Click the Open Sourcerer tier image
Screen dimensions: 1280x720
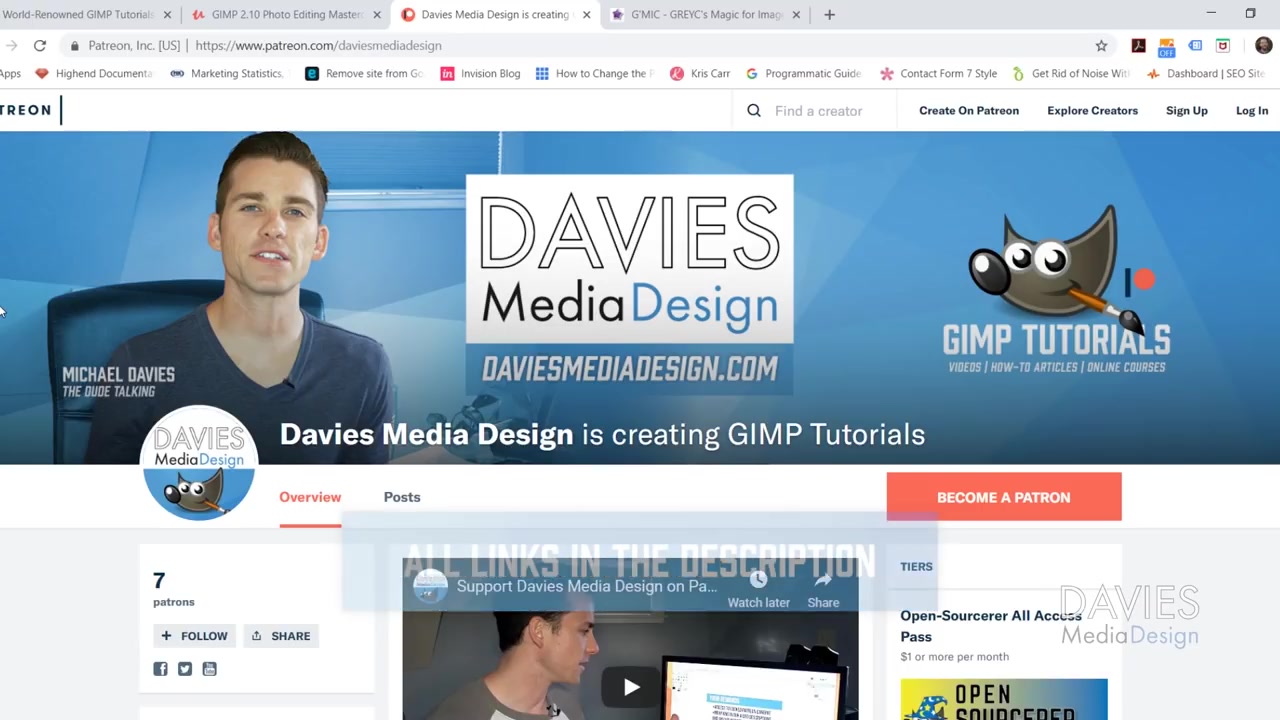coord(1004,699)
